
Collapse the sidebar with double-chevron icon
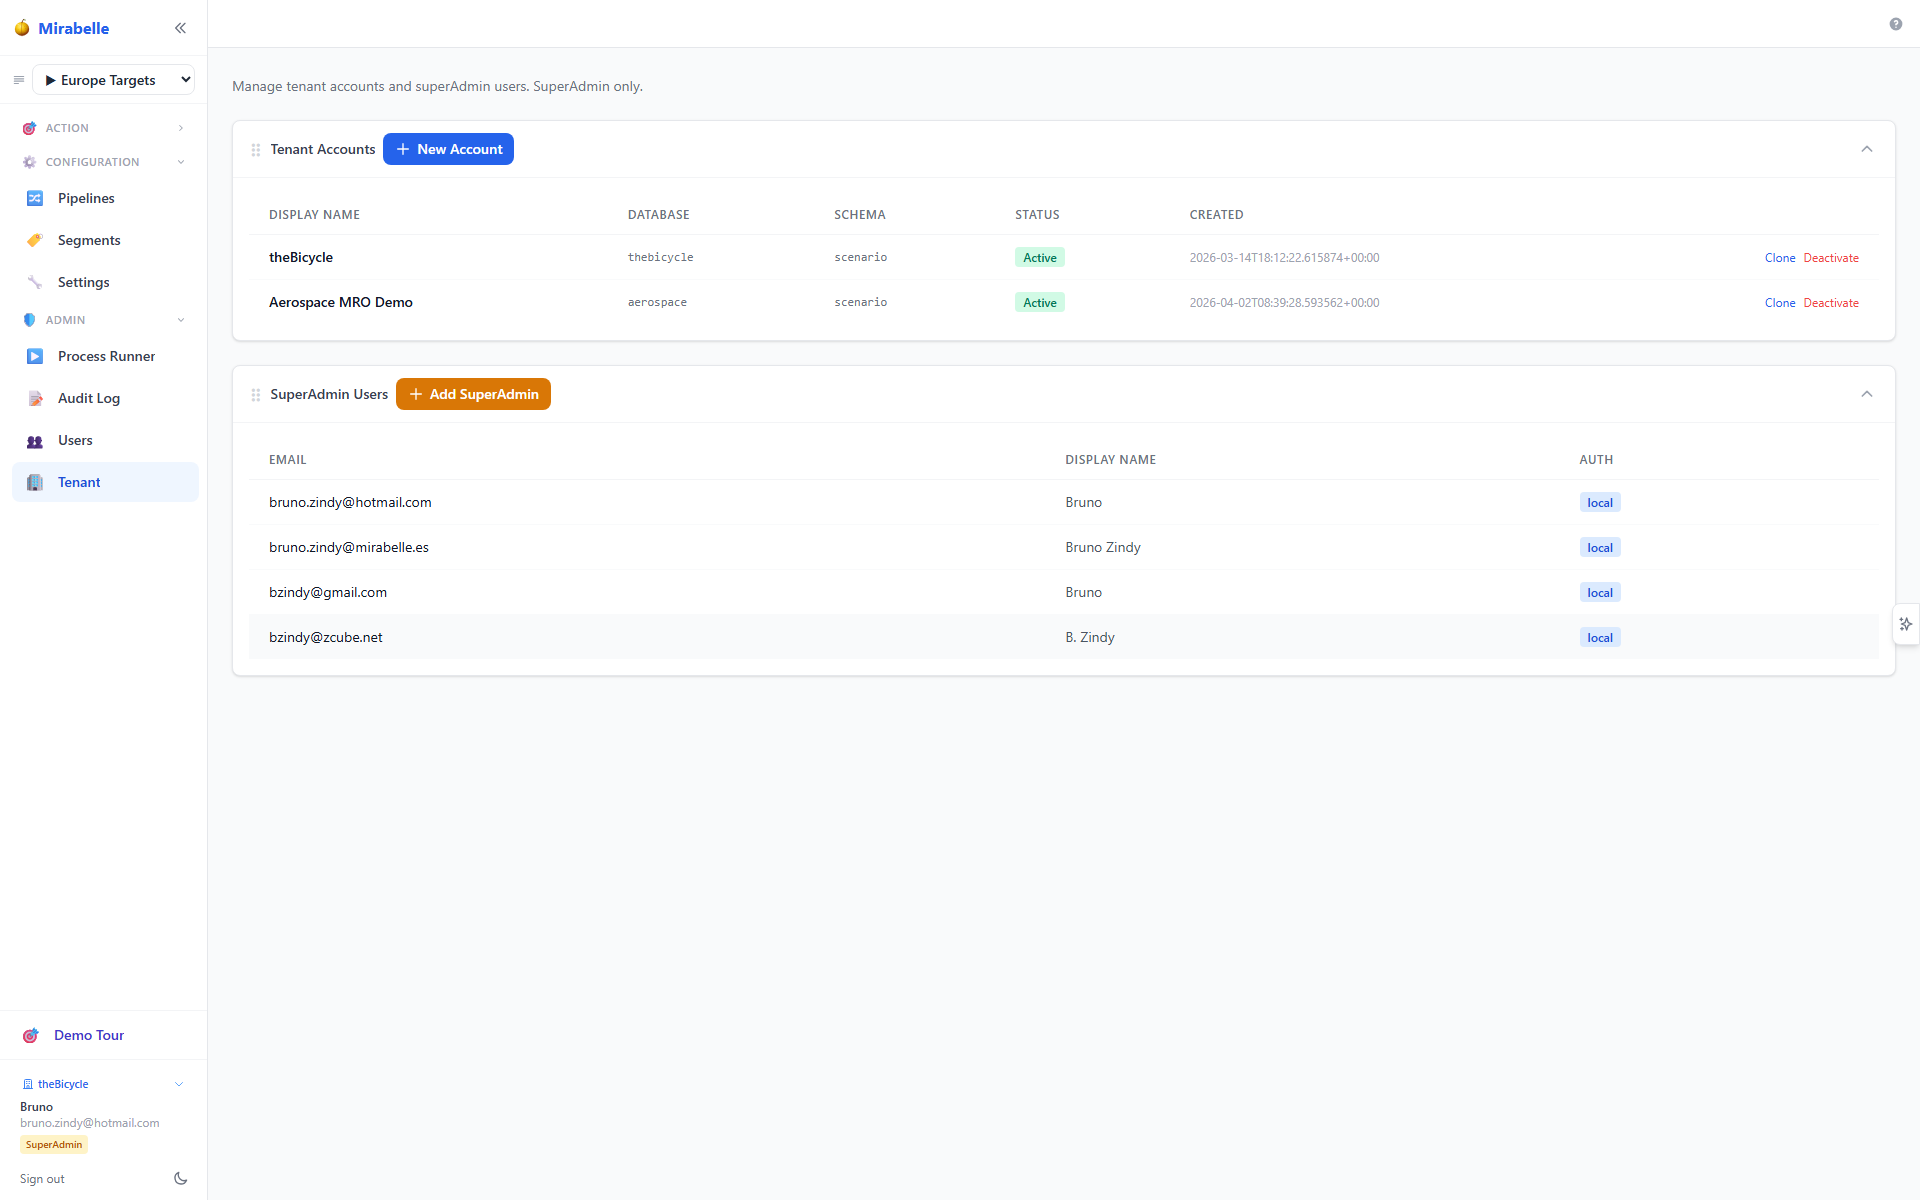point(180,28)
